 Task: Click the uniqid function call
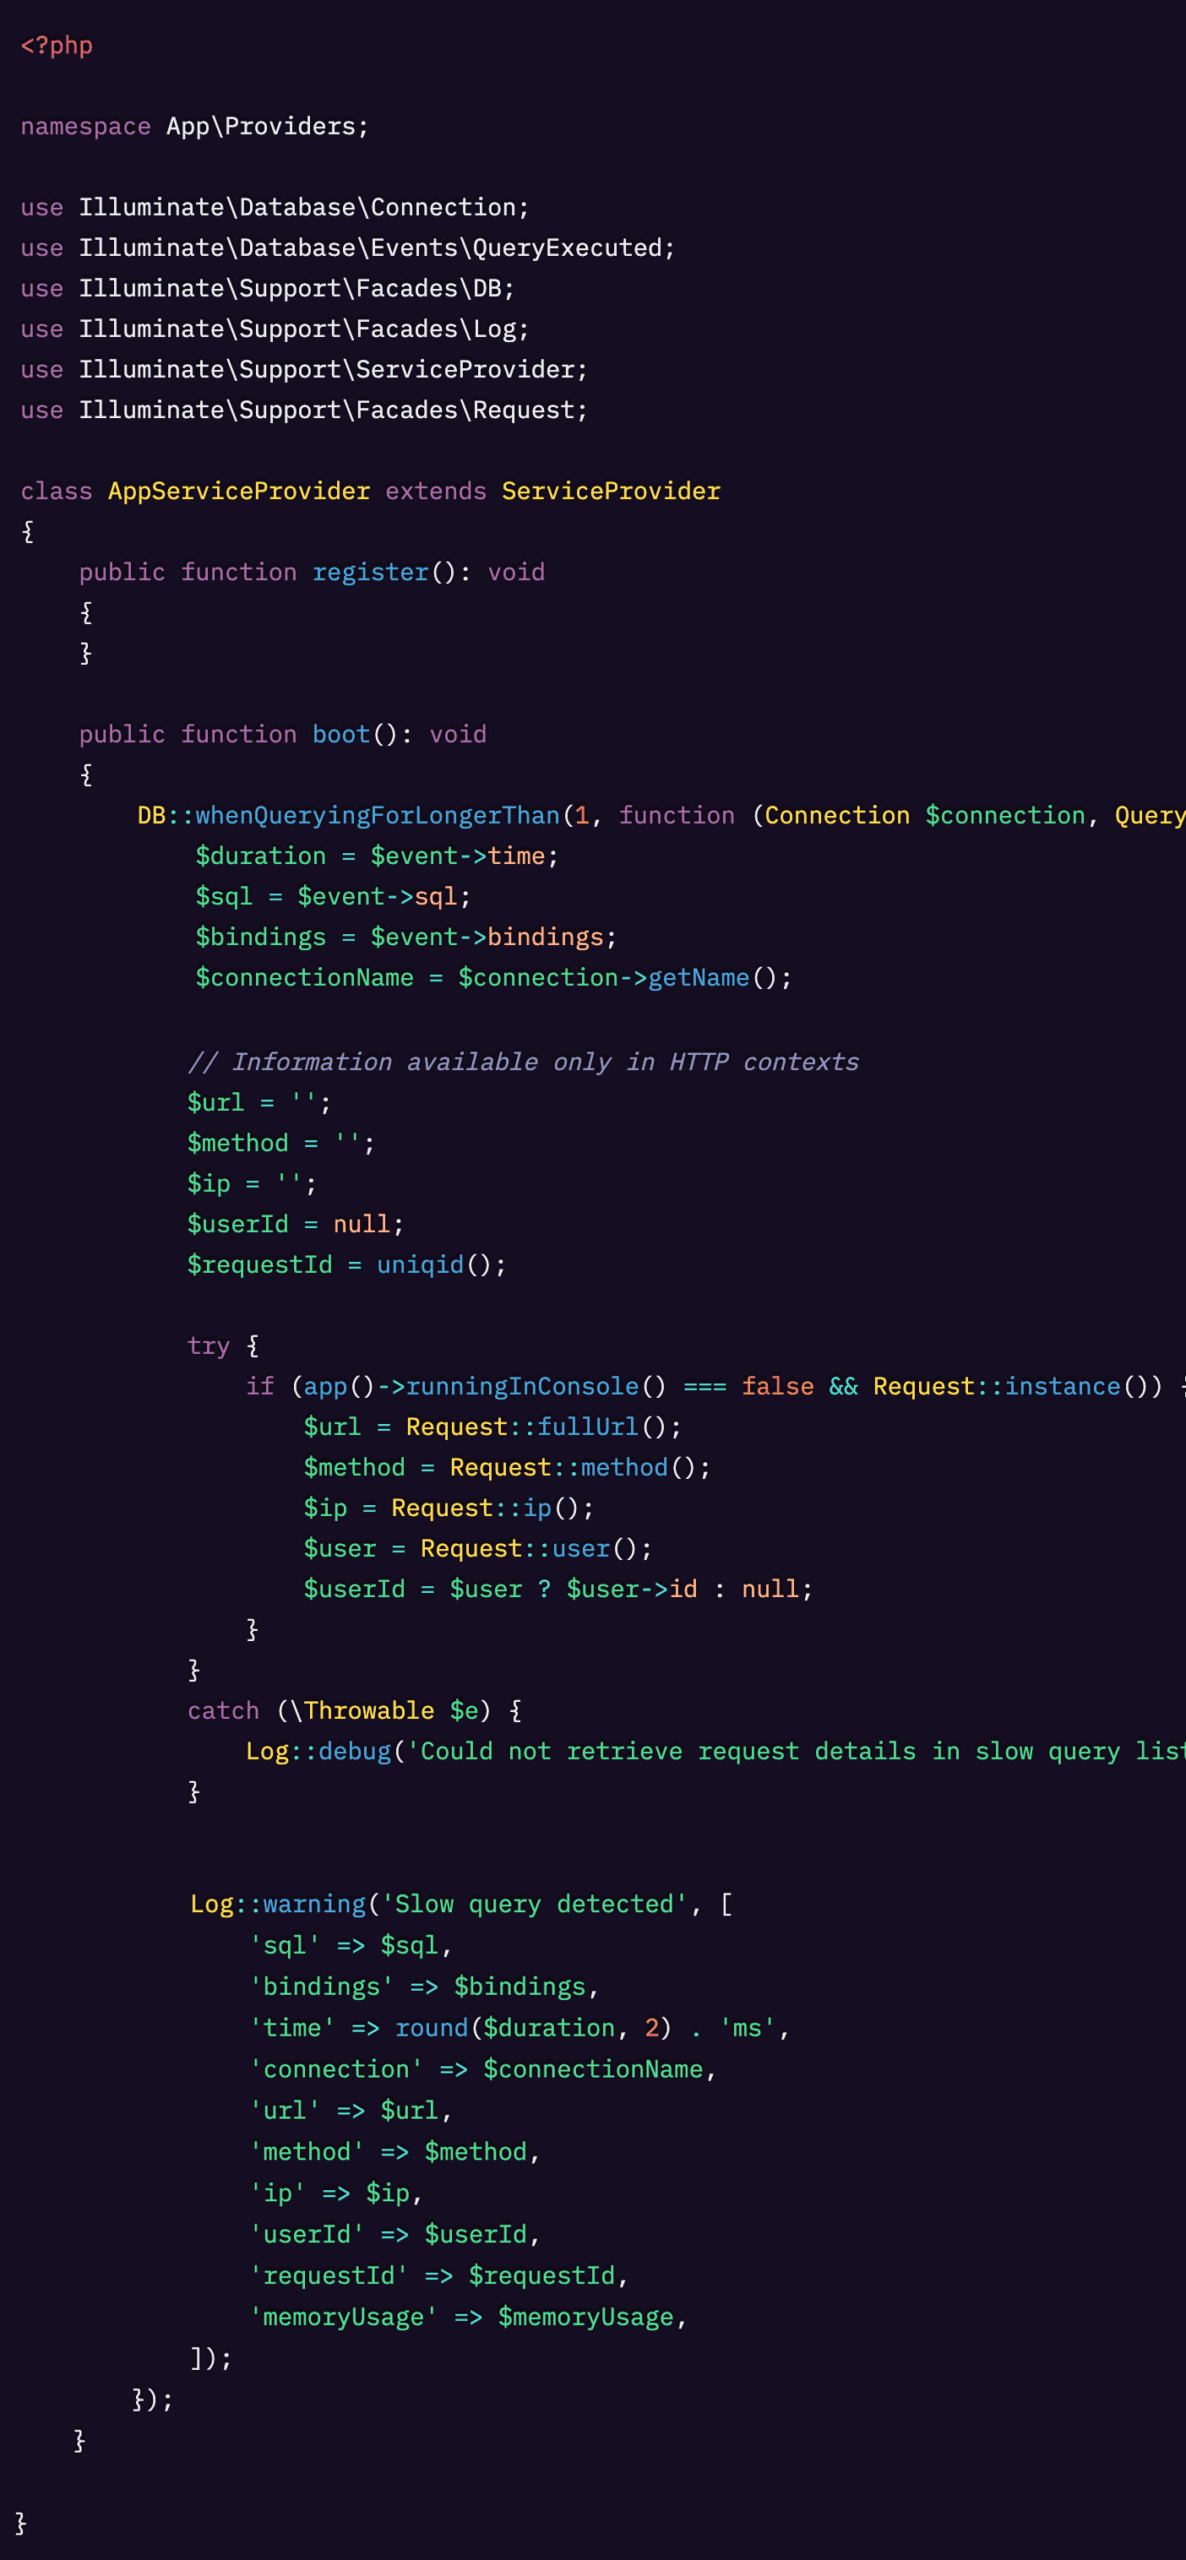420,1265
